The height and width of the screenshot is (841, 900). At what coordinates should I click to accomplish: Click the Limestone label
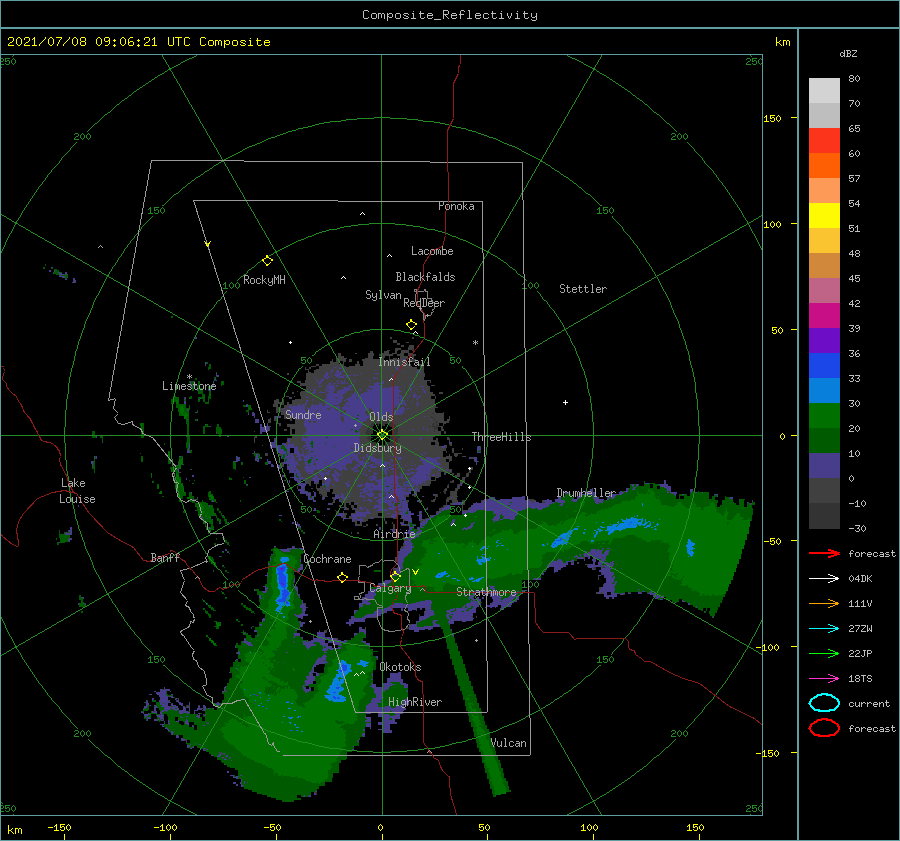(189, 386)
